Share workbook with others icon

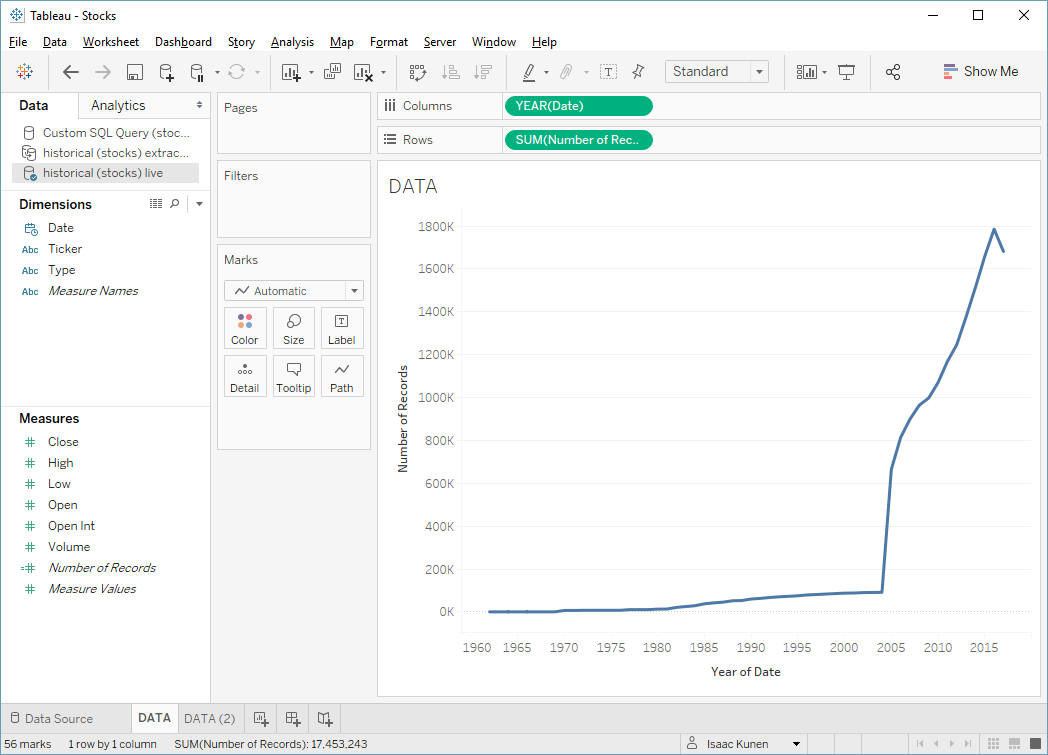click(x=893, y=72)
